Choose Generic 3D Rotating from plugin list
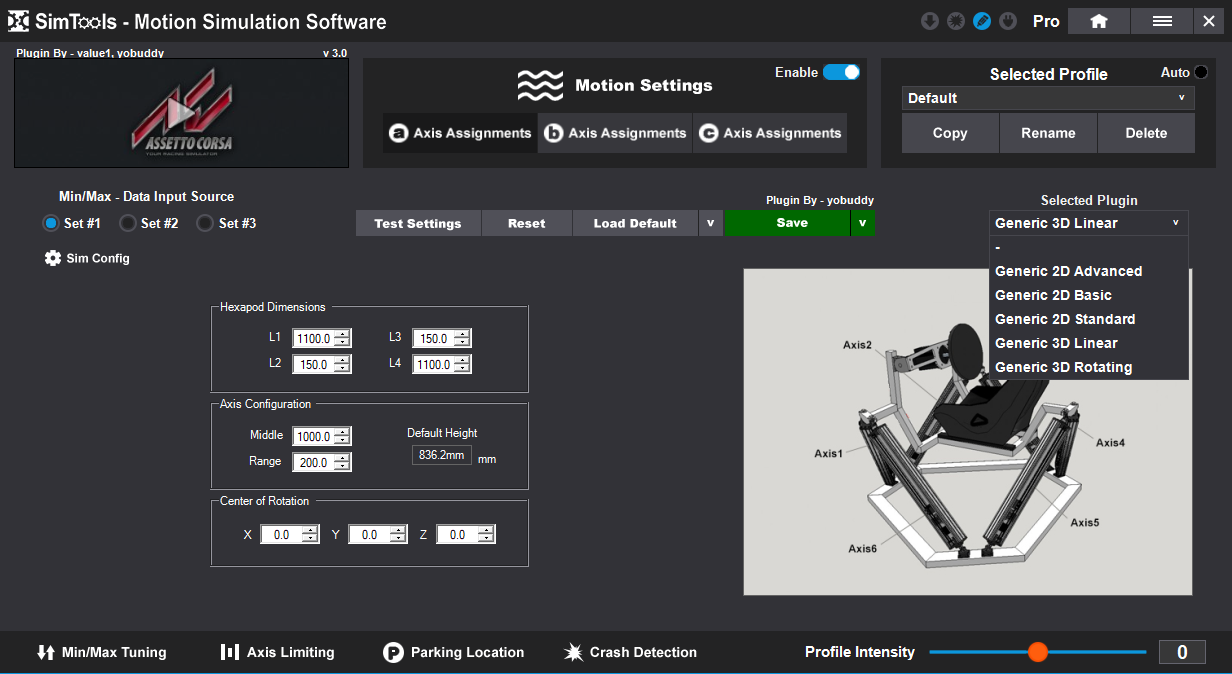1232x674 pixels. tap(1063, 367)
